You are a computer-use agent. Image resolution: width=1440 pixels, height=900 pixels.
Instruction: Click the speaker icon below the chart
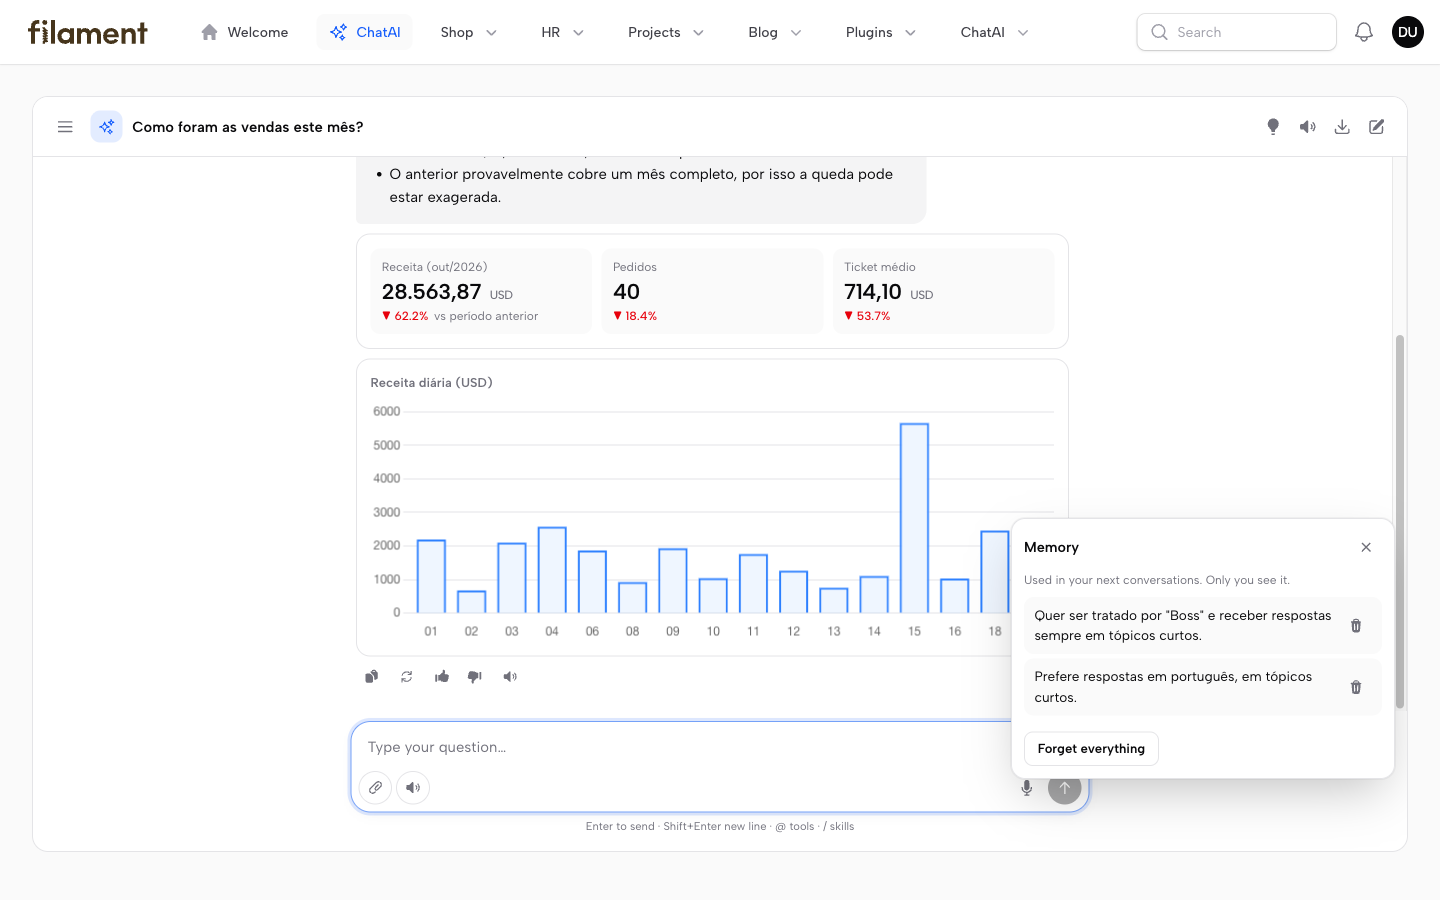pos(510,677)
